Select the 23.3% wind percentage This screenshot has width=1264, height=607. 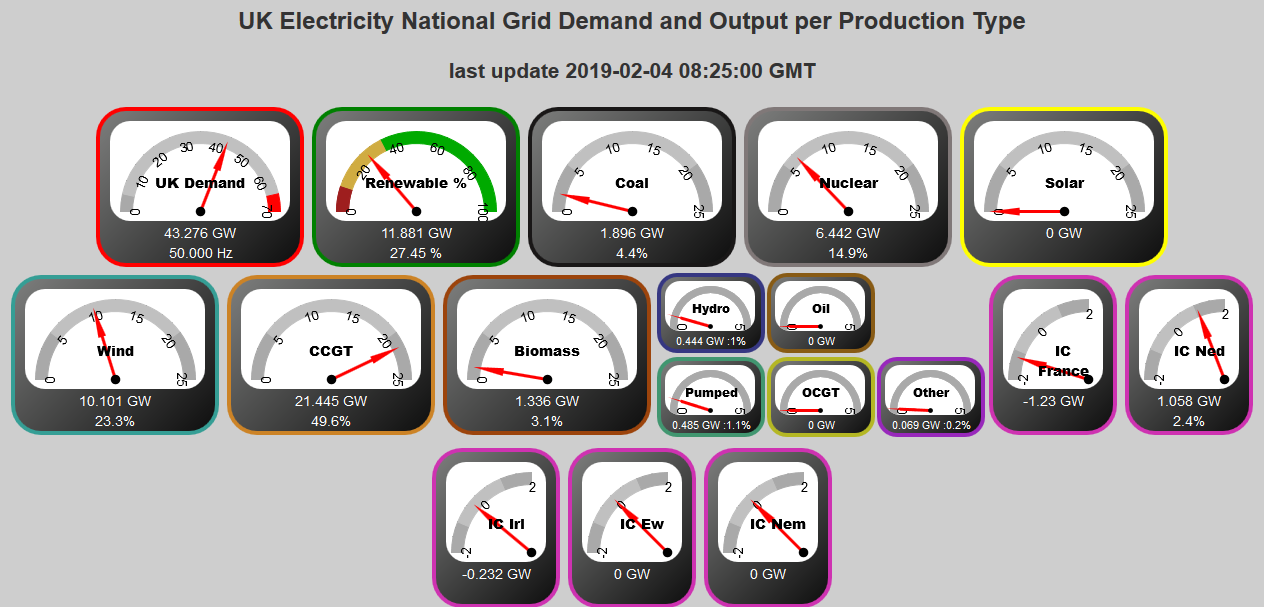pos(115,421)
